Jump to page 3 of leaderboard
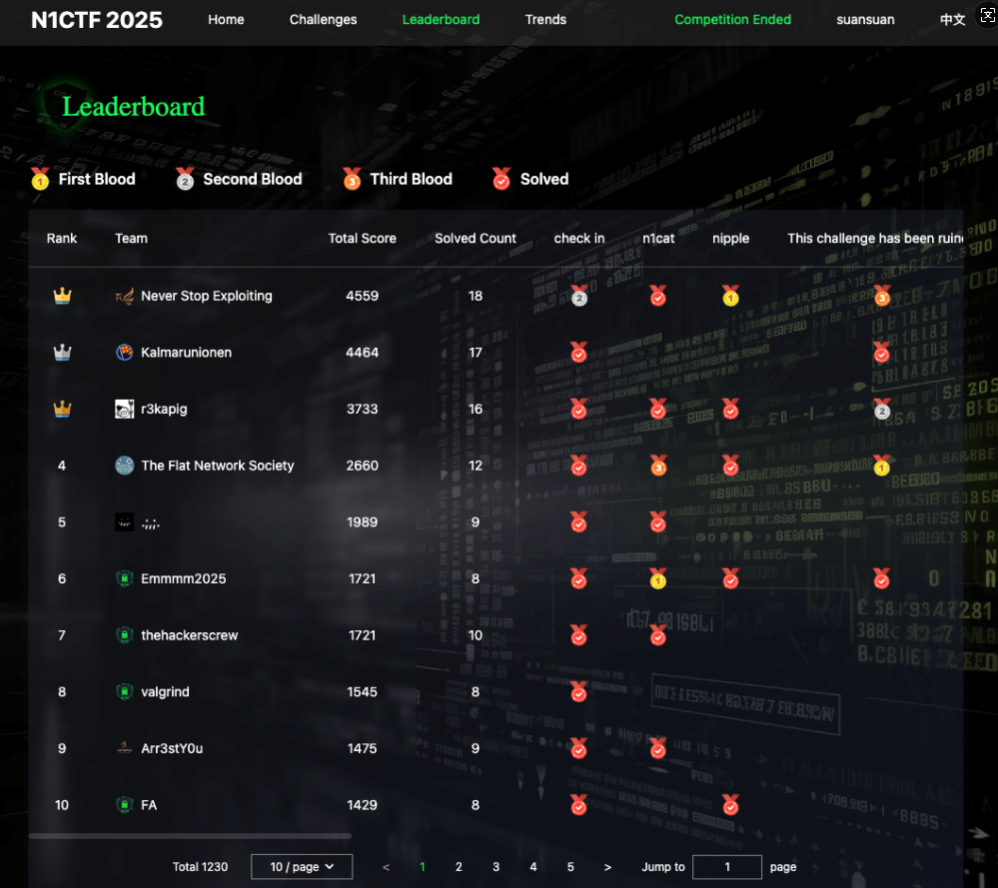 pyautogui.click(x=496, y=867)
